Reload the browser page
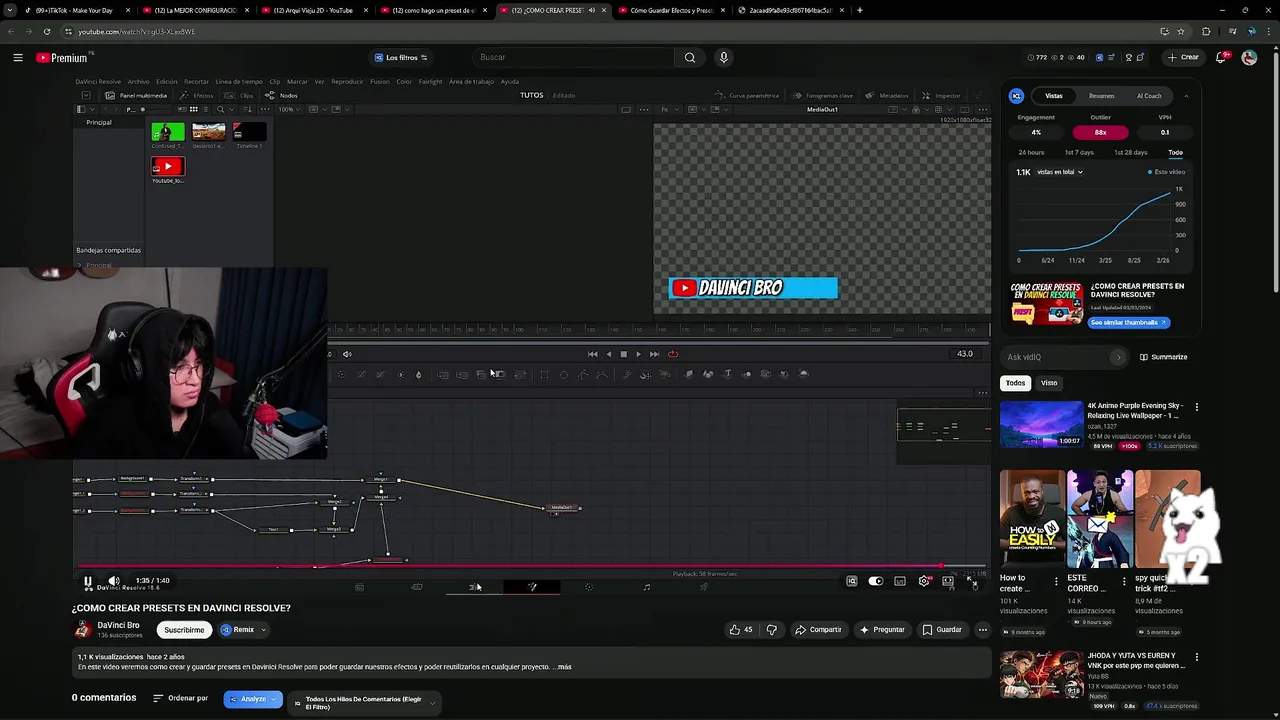The width and height of the screenshot is (1280, 720). tap(47, 31)
